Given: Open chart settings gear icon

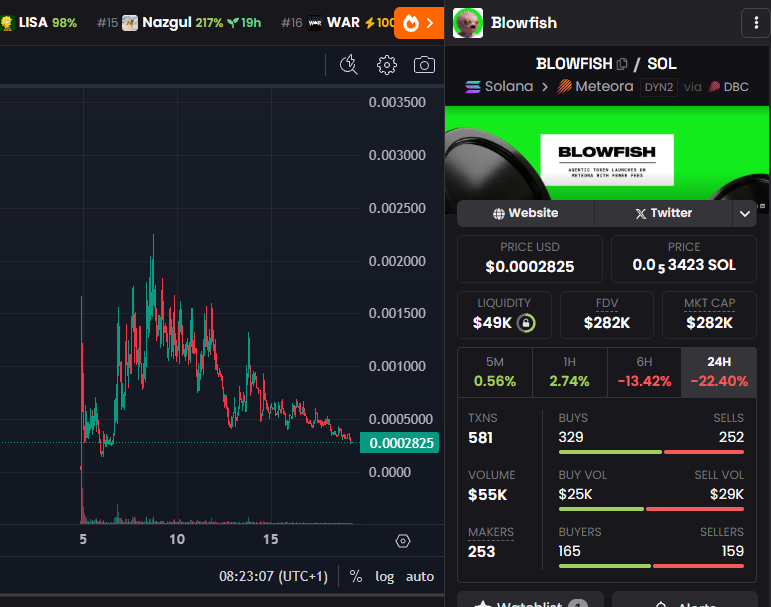Looking at the screenshot, I should click(x=387, y=65).
